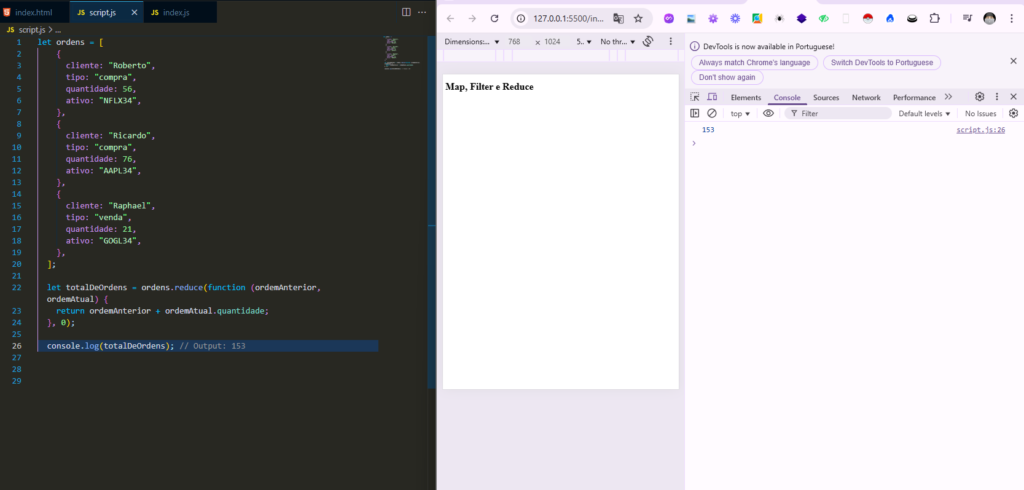Click the 153 console output value

click(708, 129)
